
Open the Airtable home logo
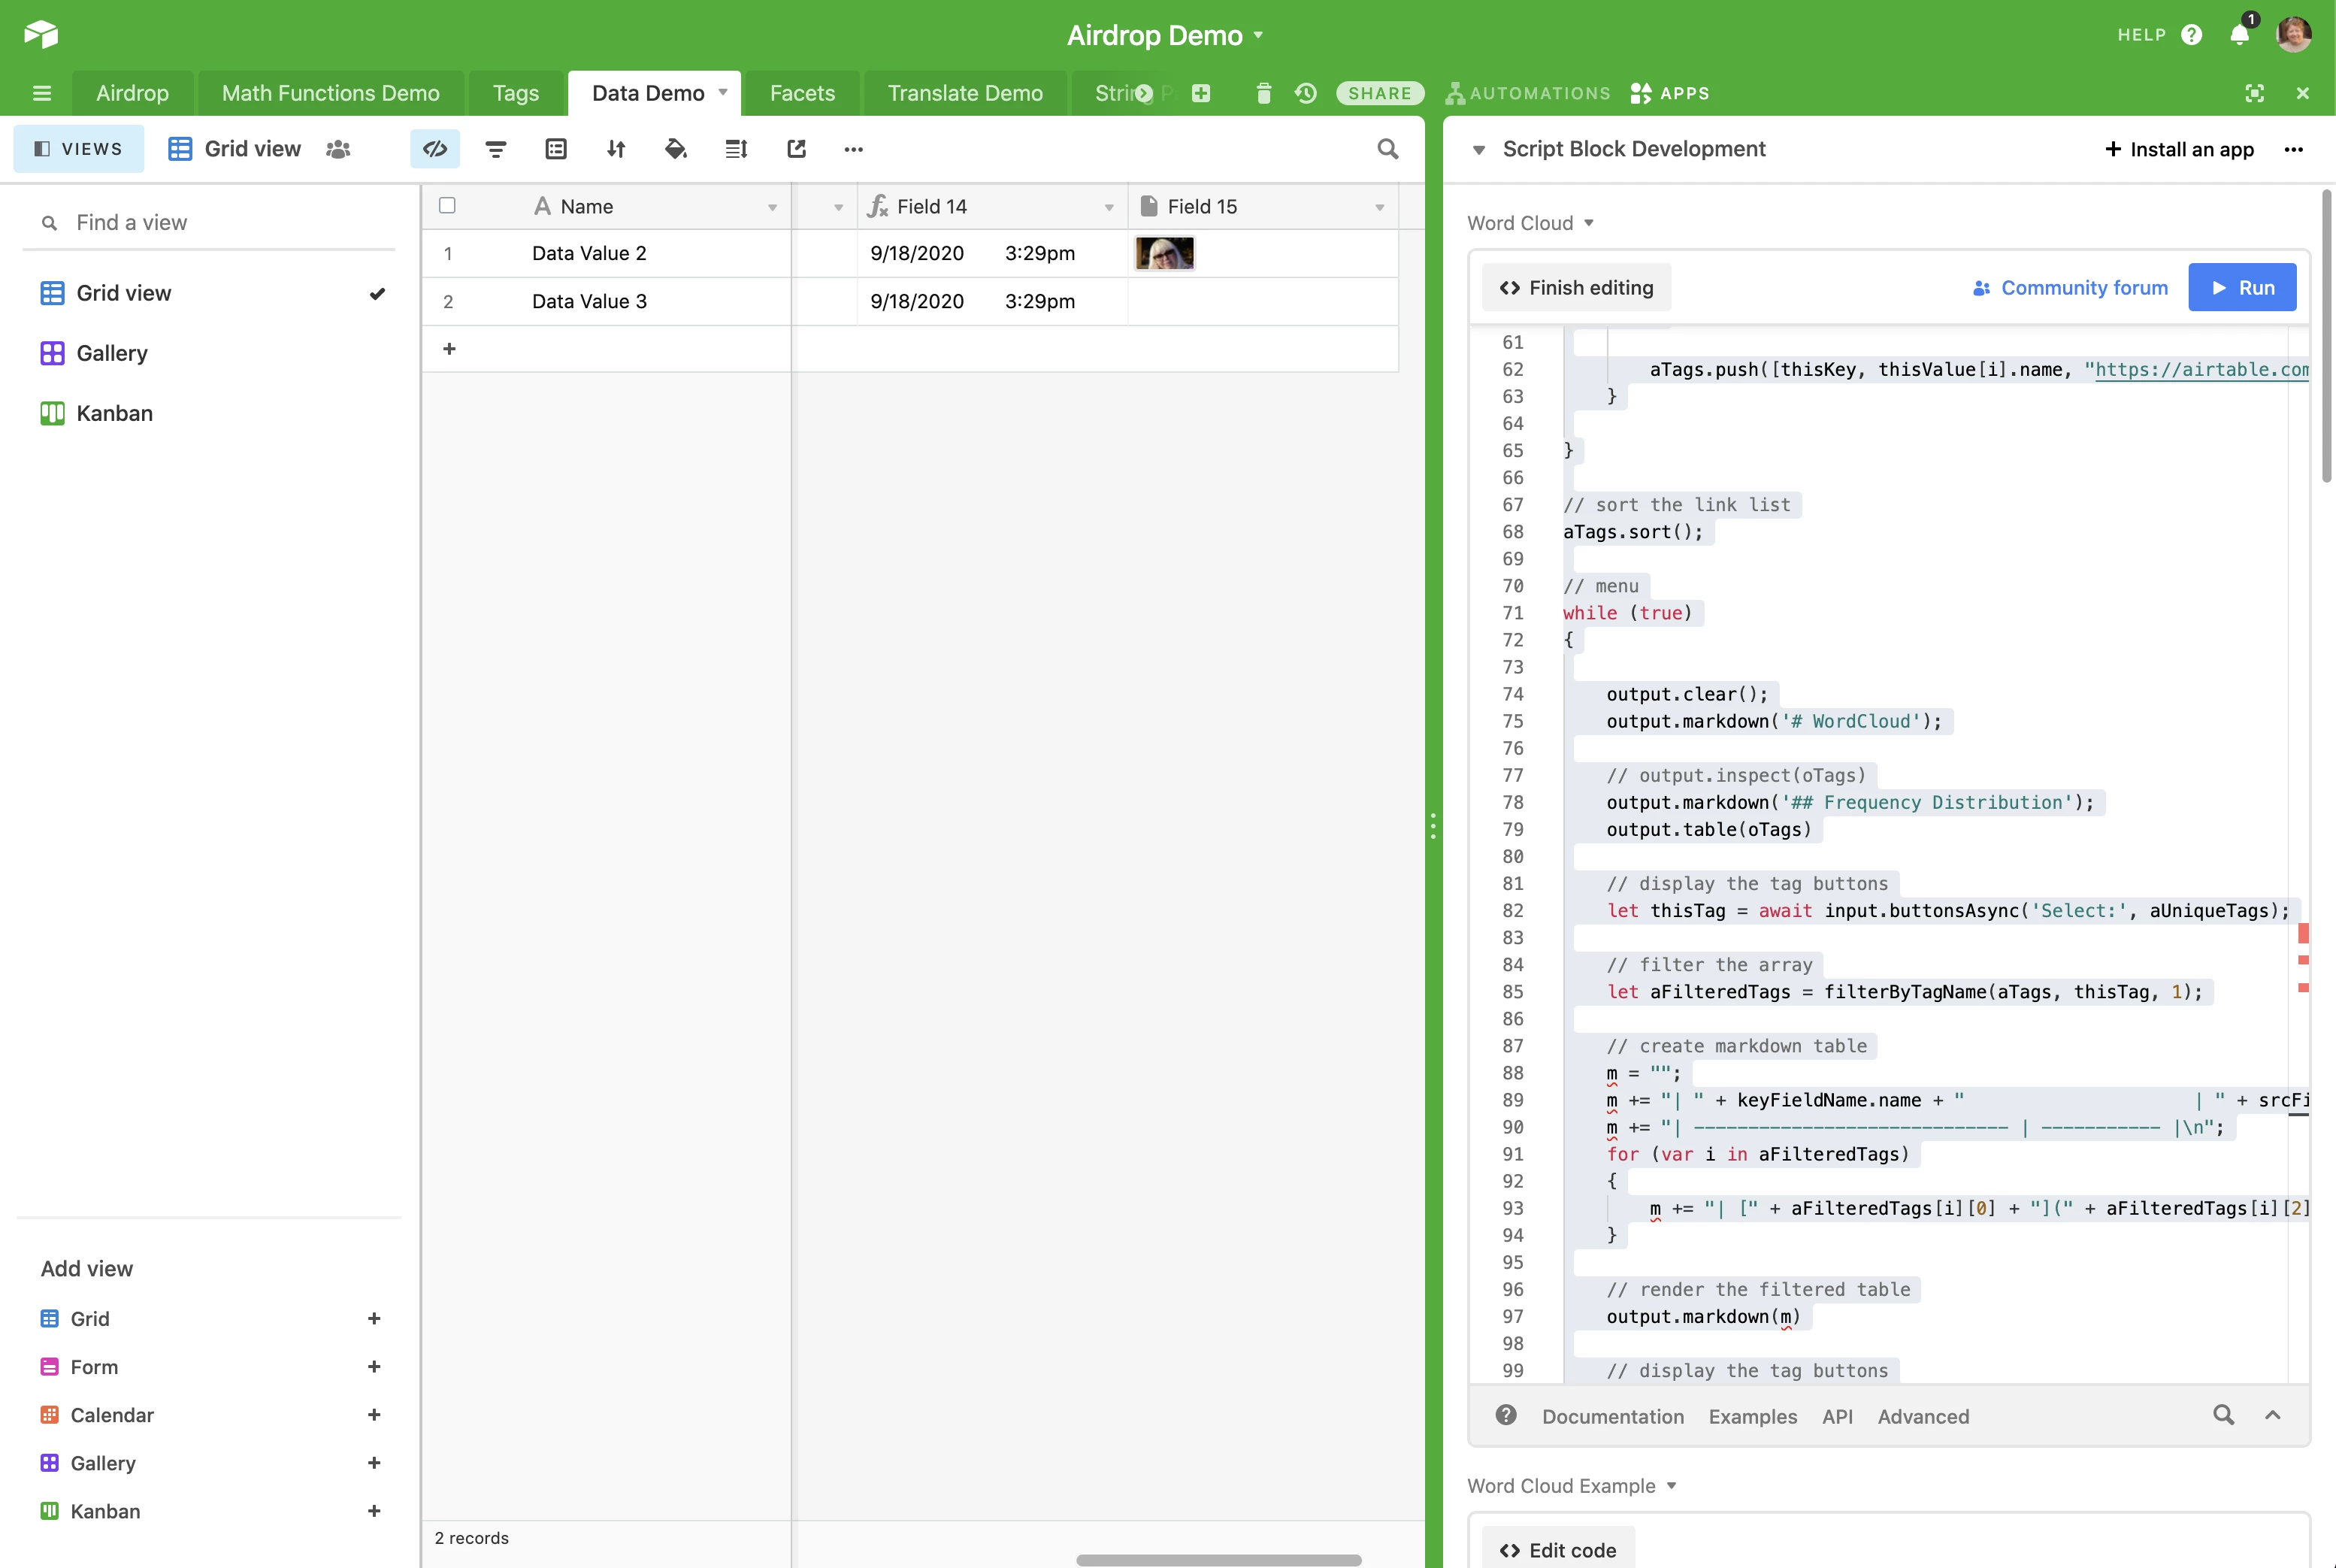click(41, 34)
